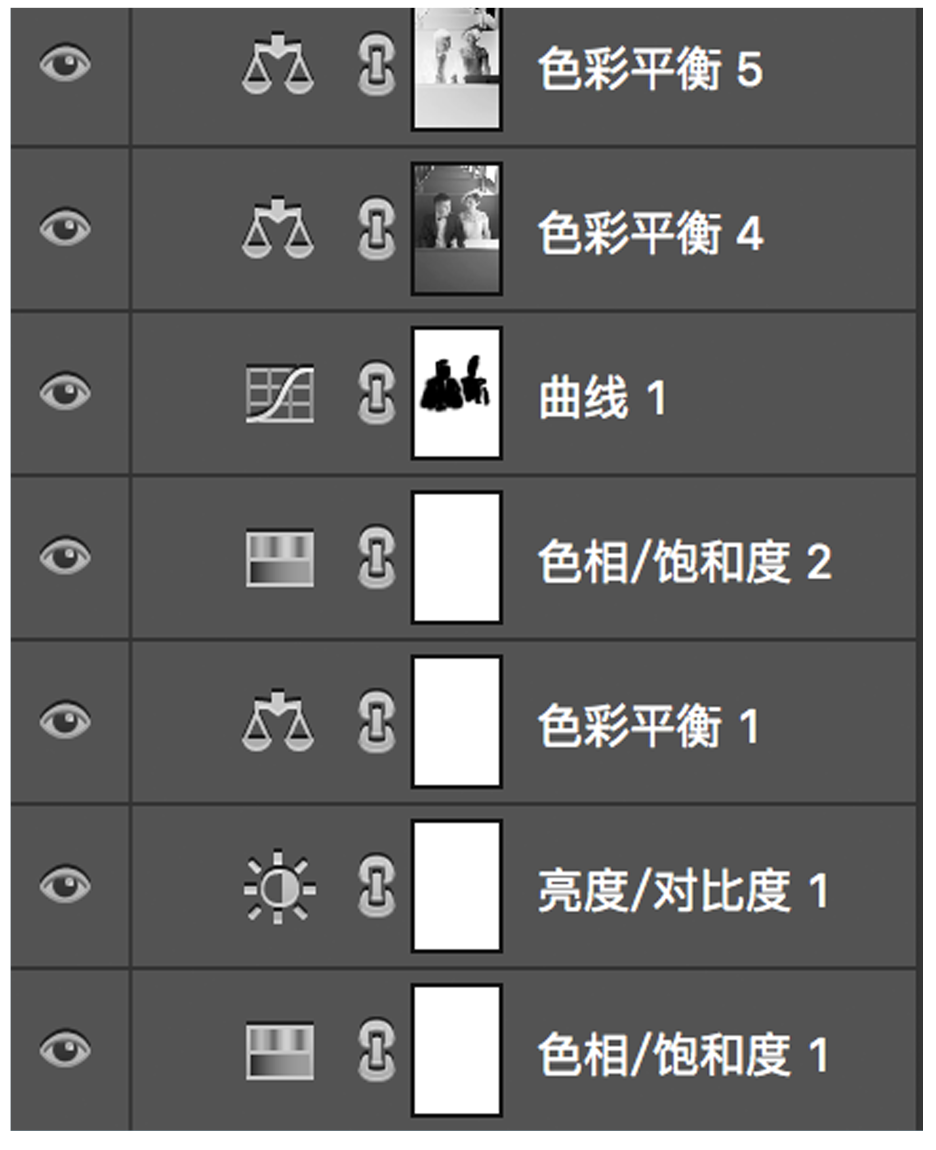The image size is (936, 1150).
Task: Click the mask link icon on 曲线 1
Action: pos(377,394)
